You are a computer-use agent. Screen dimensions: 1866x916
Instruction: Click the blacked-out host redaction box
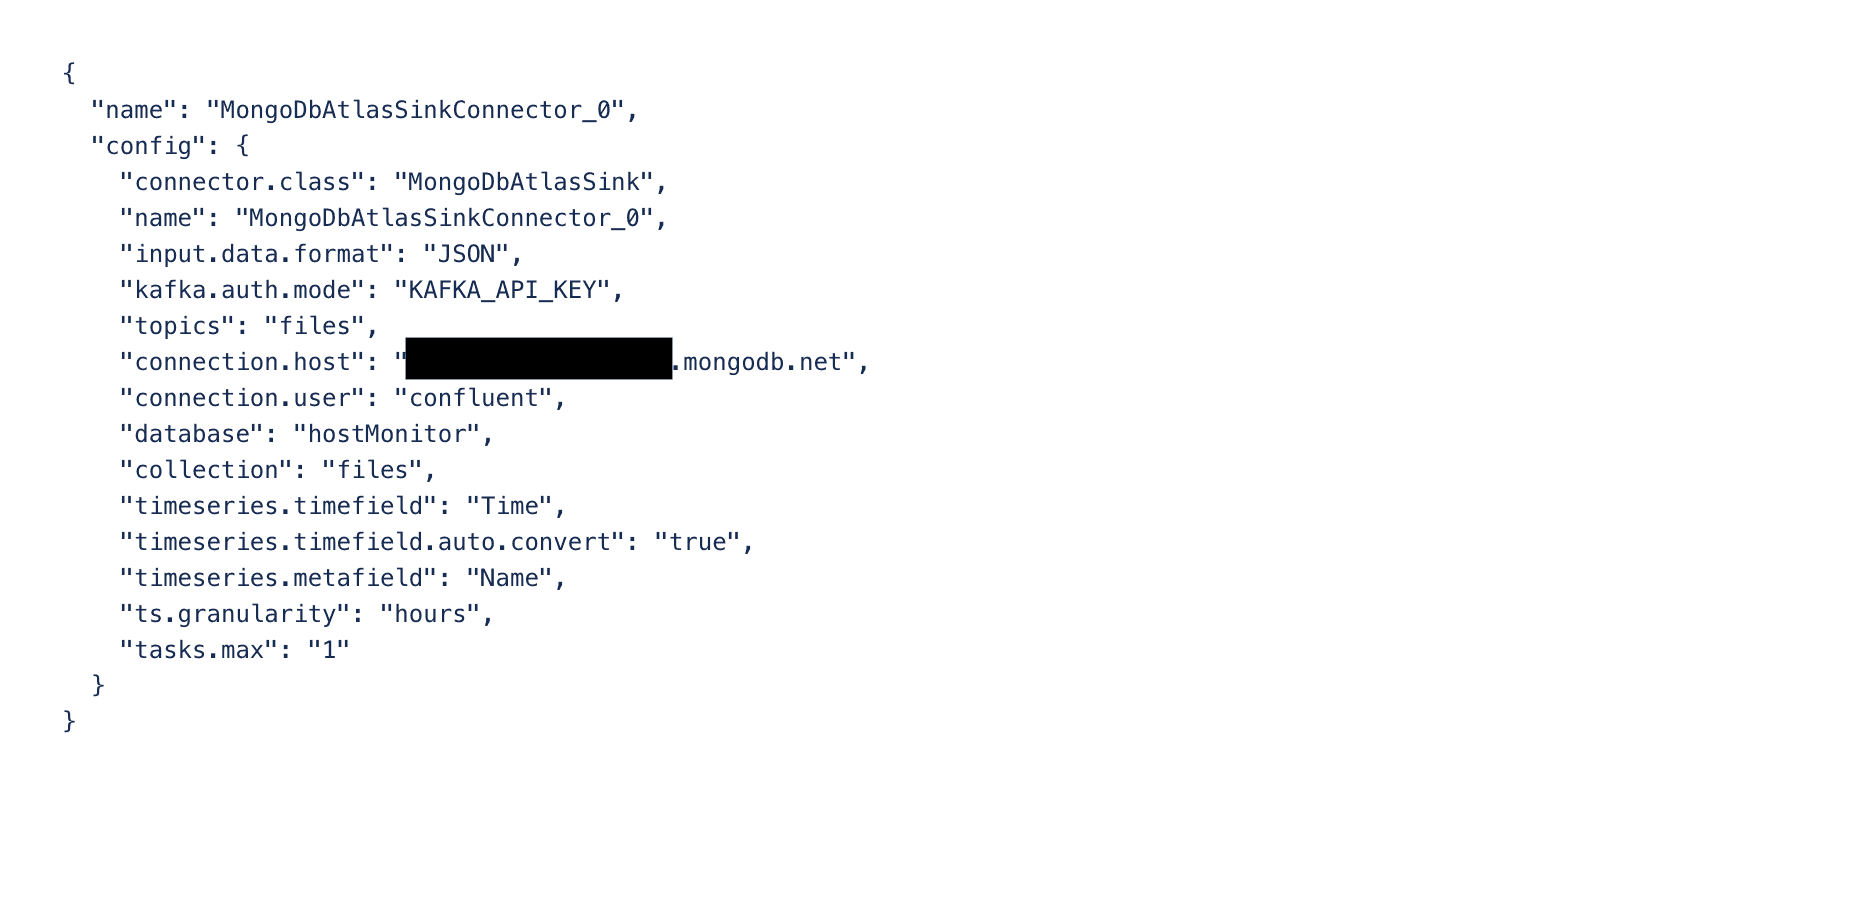[x=539, y=358]
